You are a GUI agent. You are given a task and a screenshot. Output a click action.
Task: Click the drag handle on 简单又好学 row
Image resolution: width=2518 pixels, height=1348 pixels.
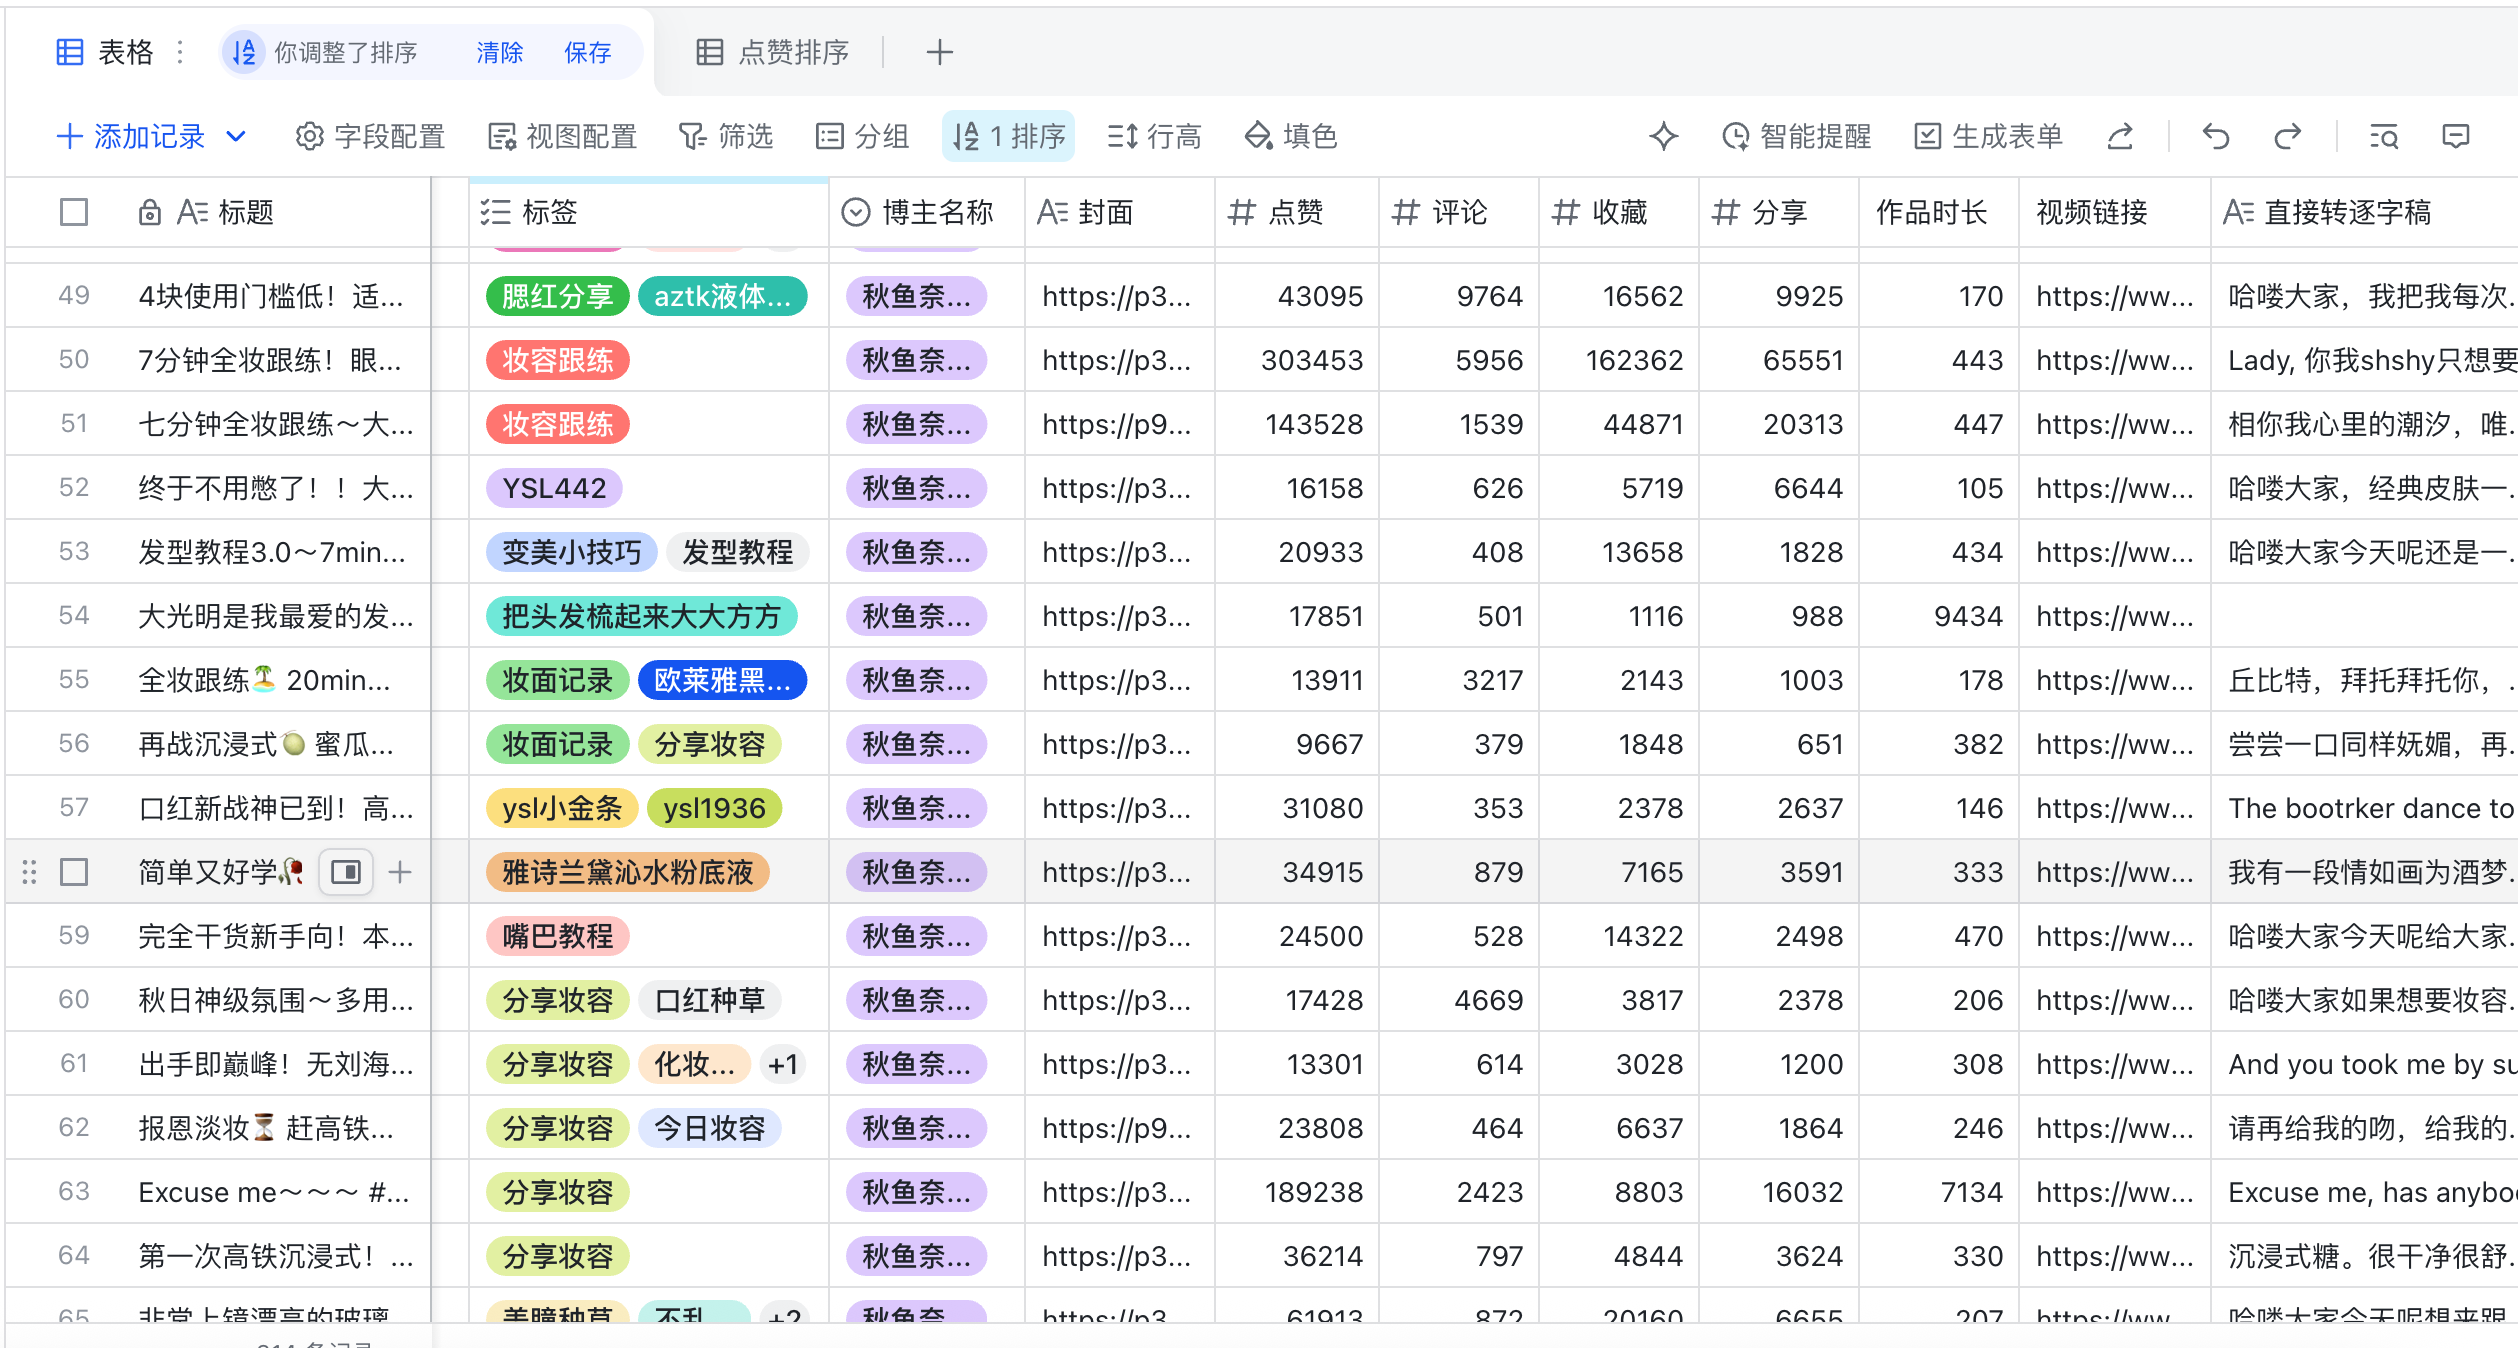click(30, 872)
